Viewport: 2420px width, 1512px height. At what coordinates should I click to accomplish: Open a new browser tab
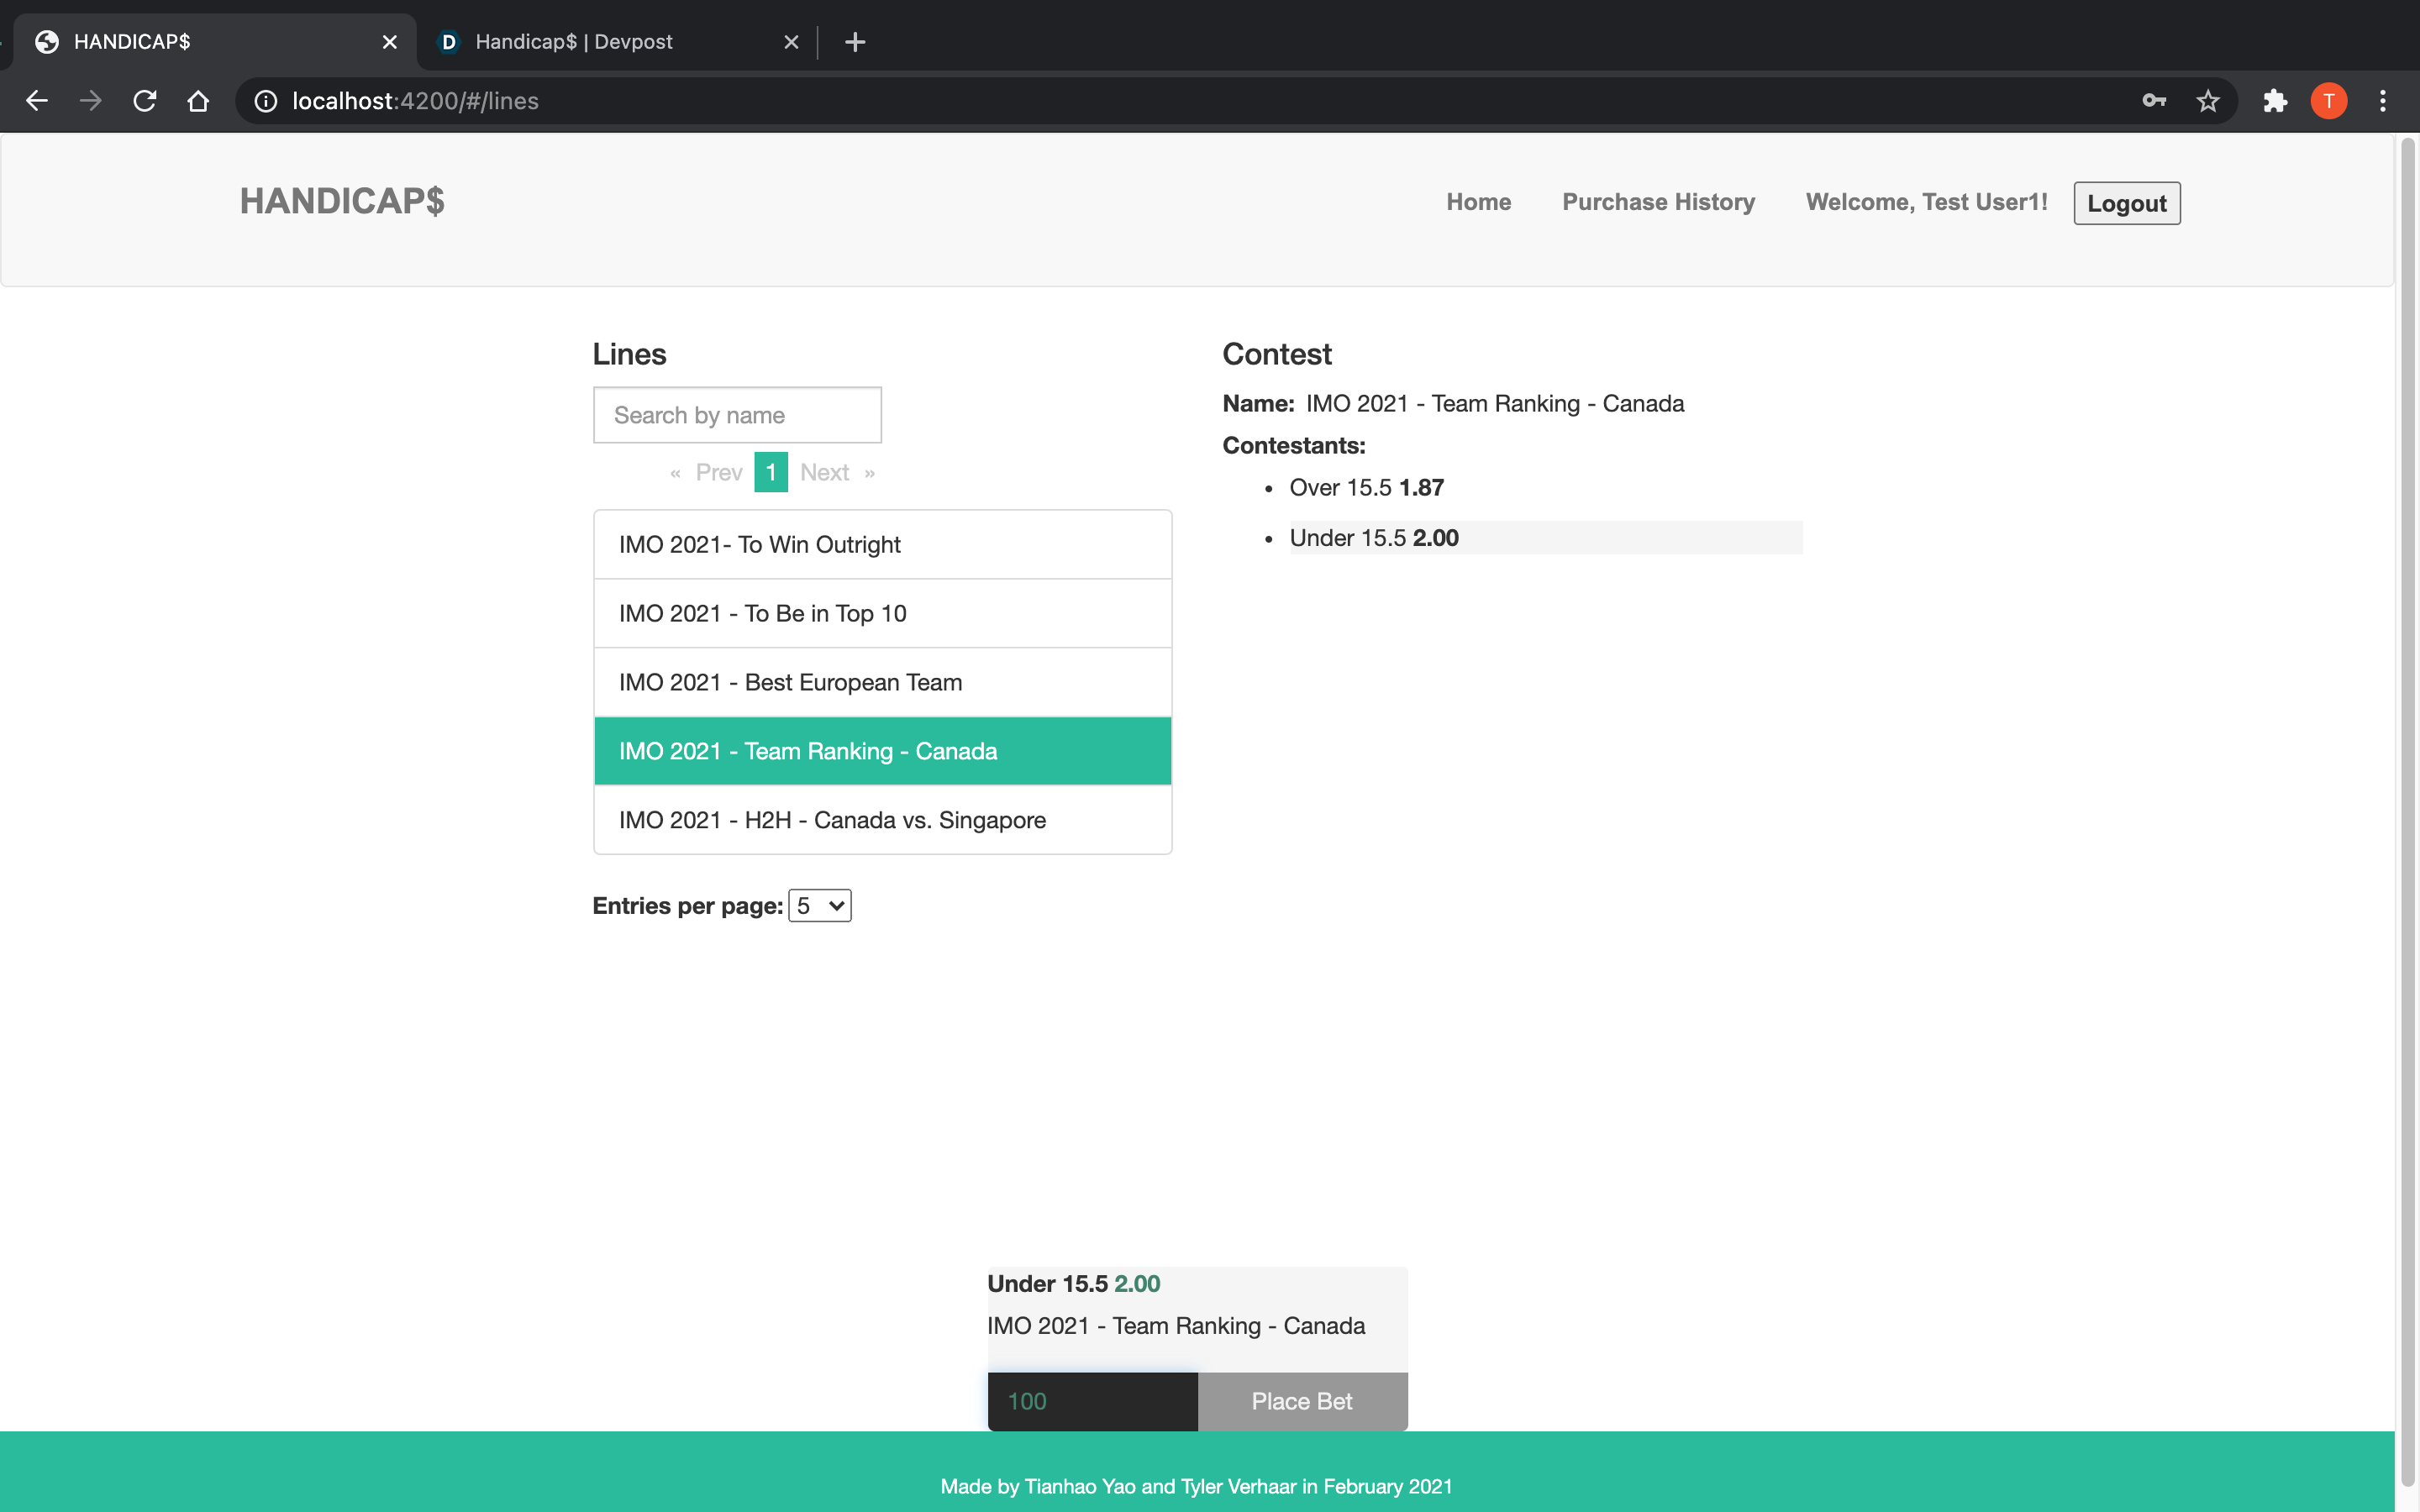click(855, 42)
